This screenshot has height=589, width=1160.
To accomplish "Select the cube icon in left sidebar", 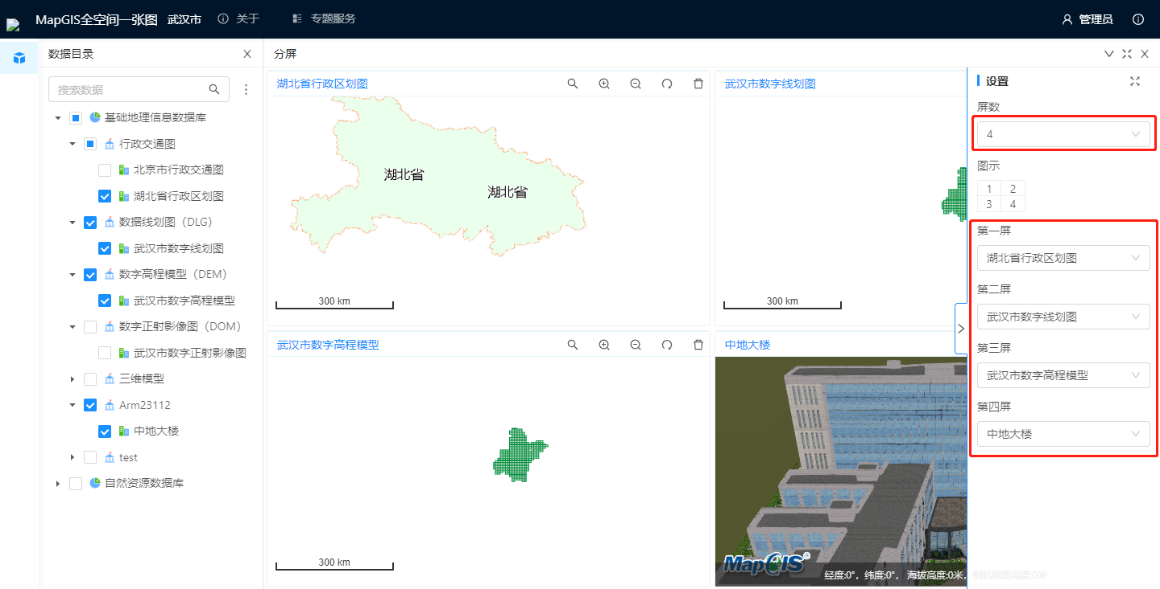I will [x=19, y=58].
